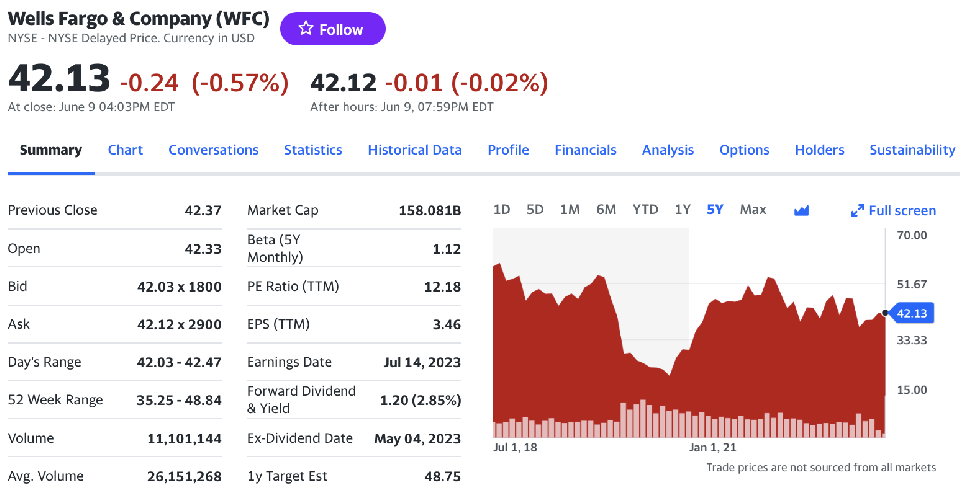This screenshot has width=960, height=496.
Task: Switch the chart range to 5D
Action: (x=535, y=209)
